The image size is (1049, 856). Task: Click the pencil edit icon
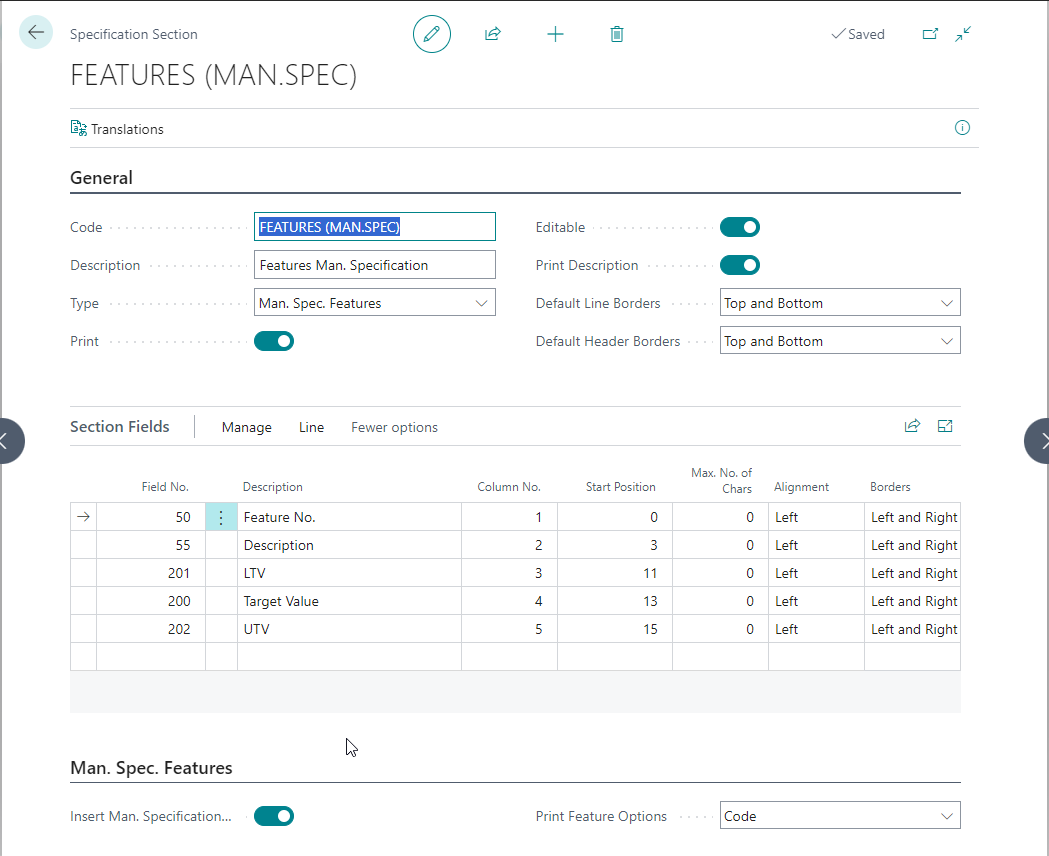(x=432, y=34)
